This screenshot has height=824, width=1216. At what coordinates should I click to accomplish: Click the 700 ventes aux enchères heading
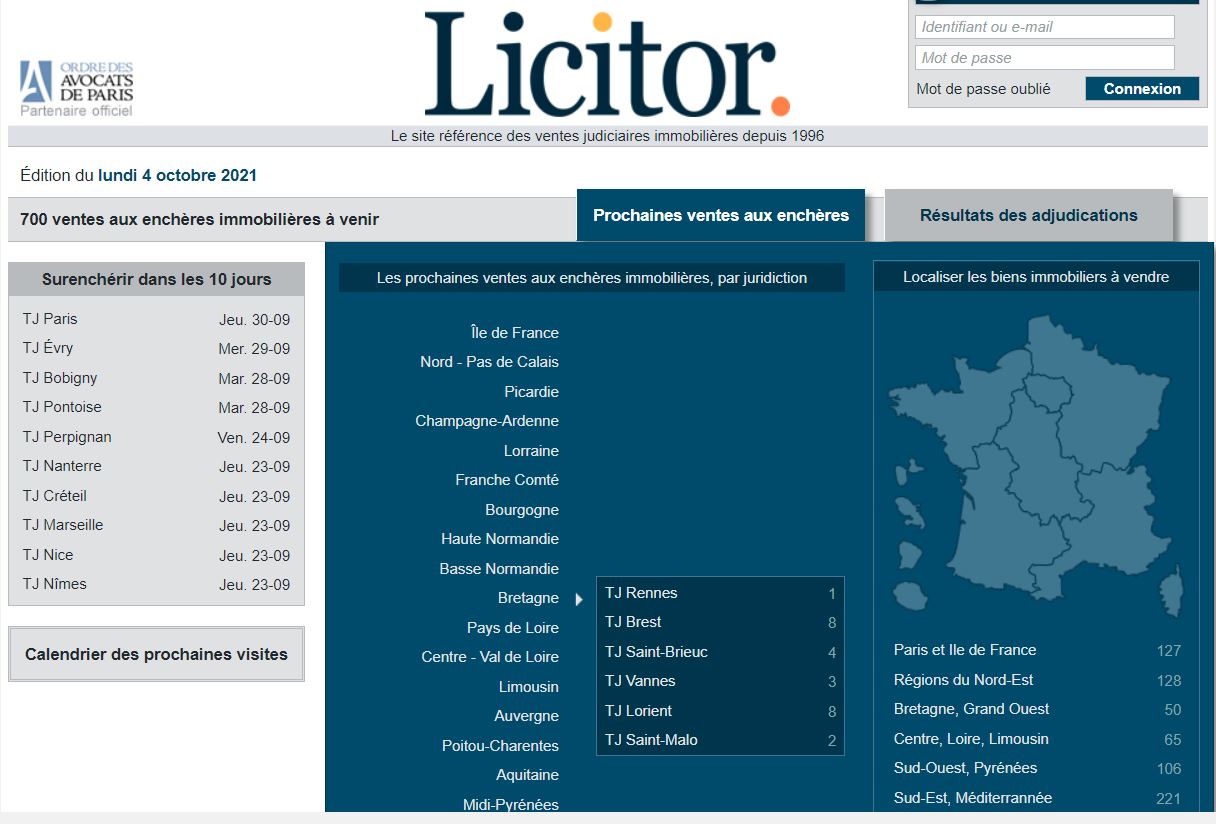tap(199, 219)
